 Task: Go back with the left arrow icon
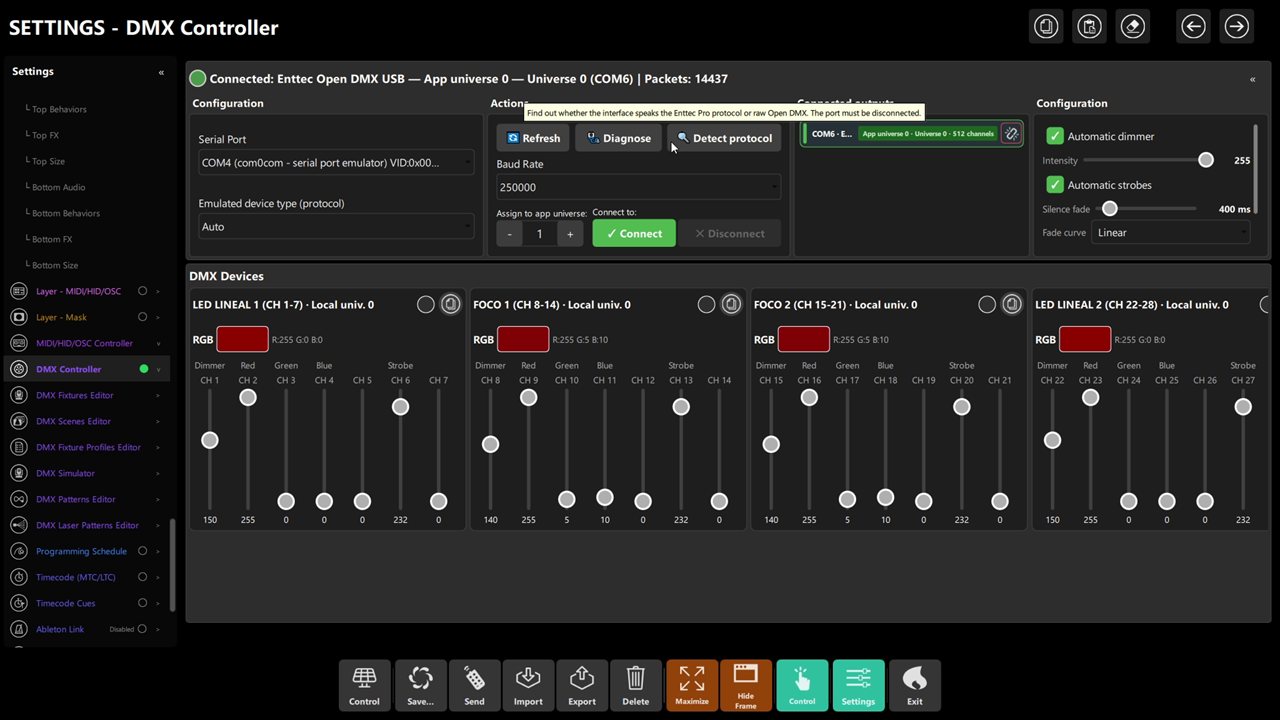1193,27
